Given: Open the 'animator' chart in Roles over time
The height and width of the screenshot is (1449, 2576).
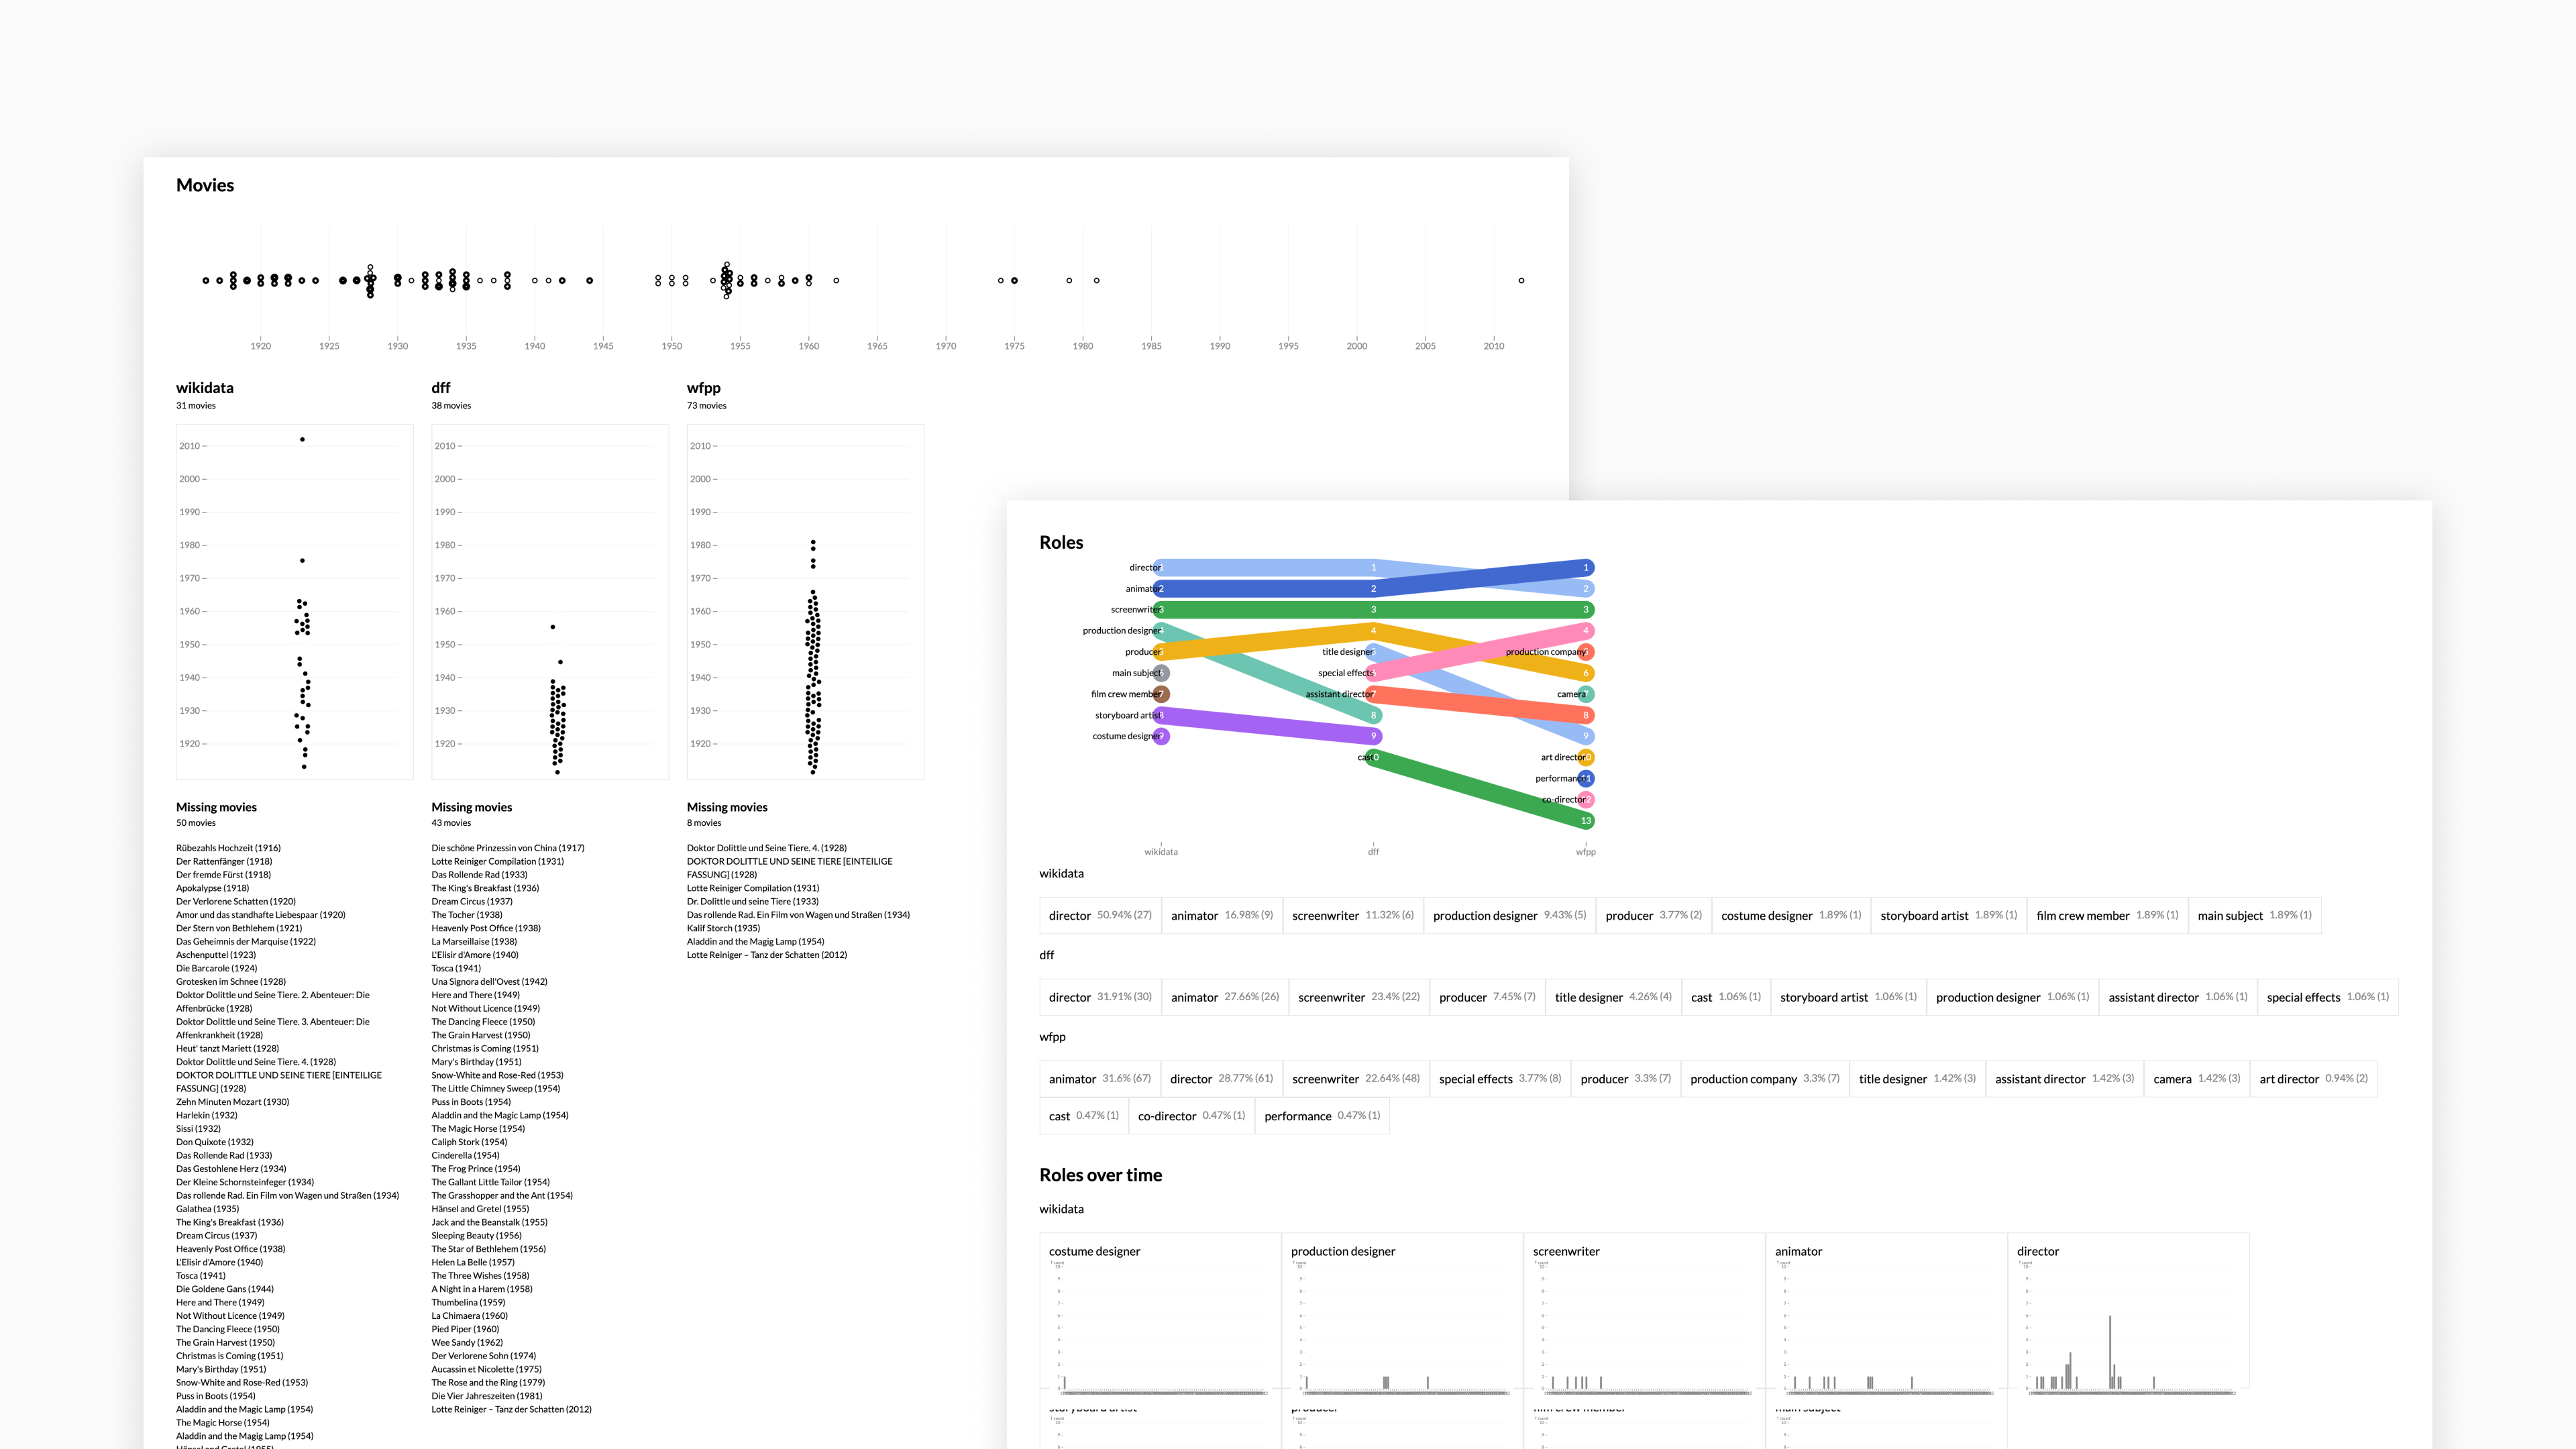Looking at the screenshot, I should [x=1886, y=1311].
